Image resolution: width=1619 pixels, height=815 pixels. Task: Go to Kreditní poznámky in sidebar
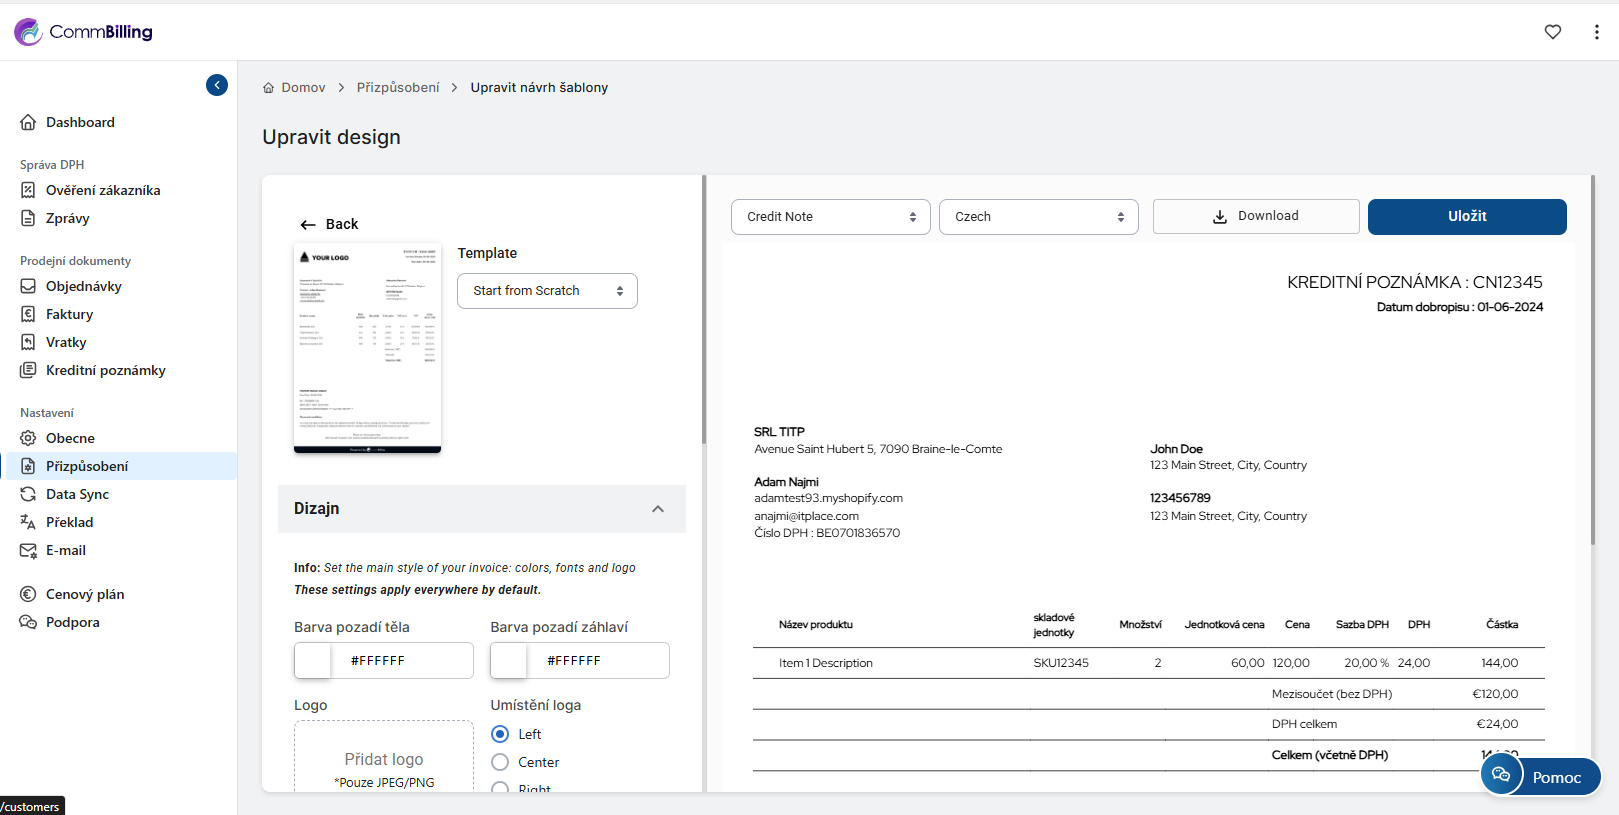(105, 370)
